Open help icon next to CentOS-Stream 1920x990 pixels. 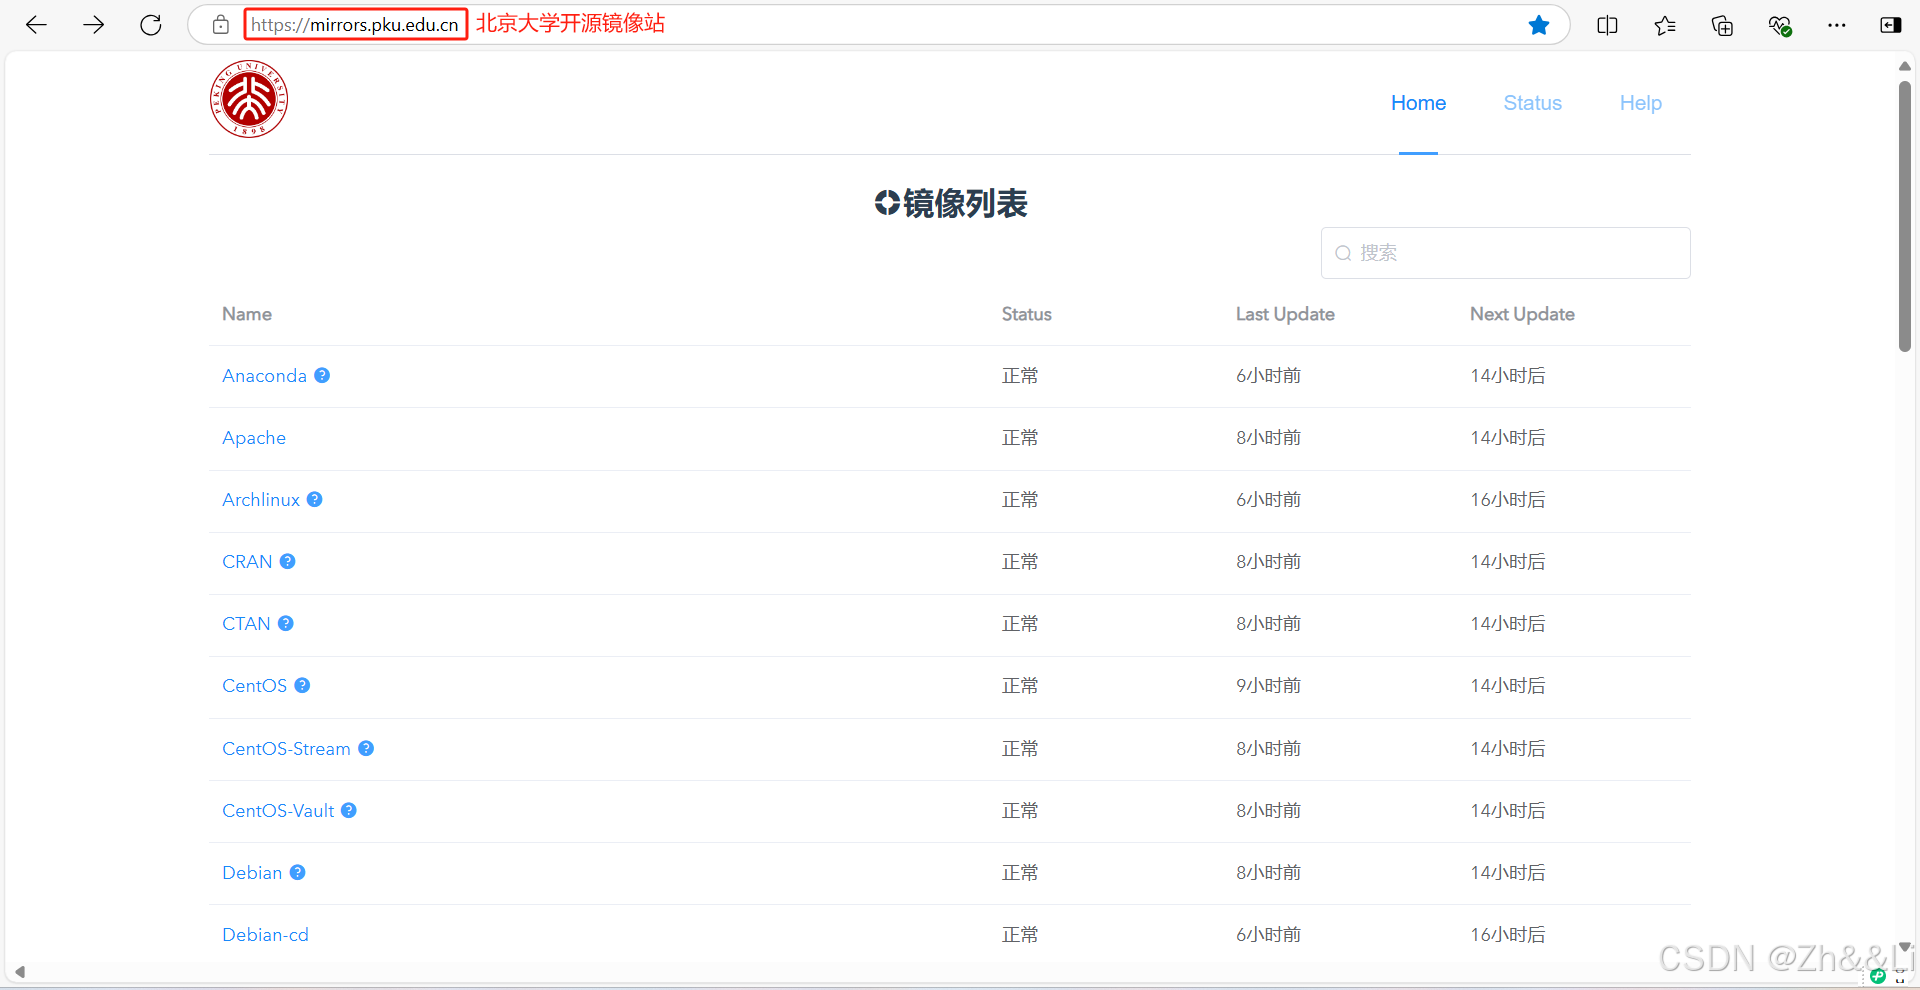point(366,748)
